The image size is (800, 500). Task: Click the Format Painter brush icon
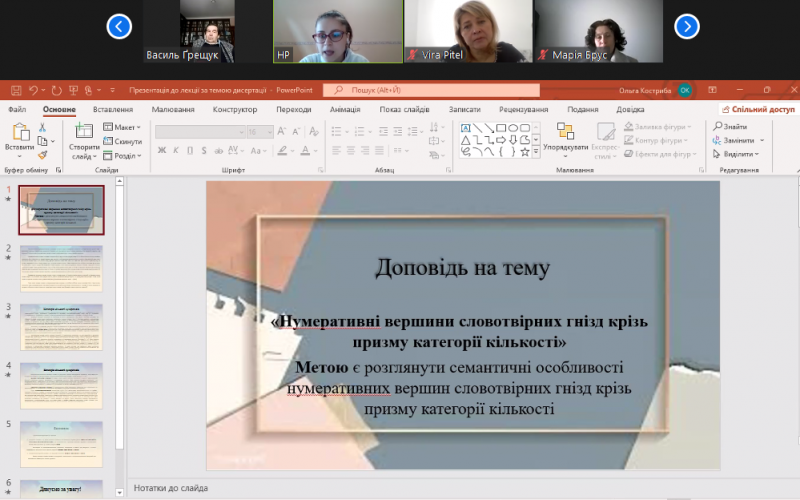[43, 155]
